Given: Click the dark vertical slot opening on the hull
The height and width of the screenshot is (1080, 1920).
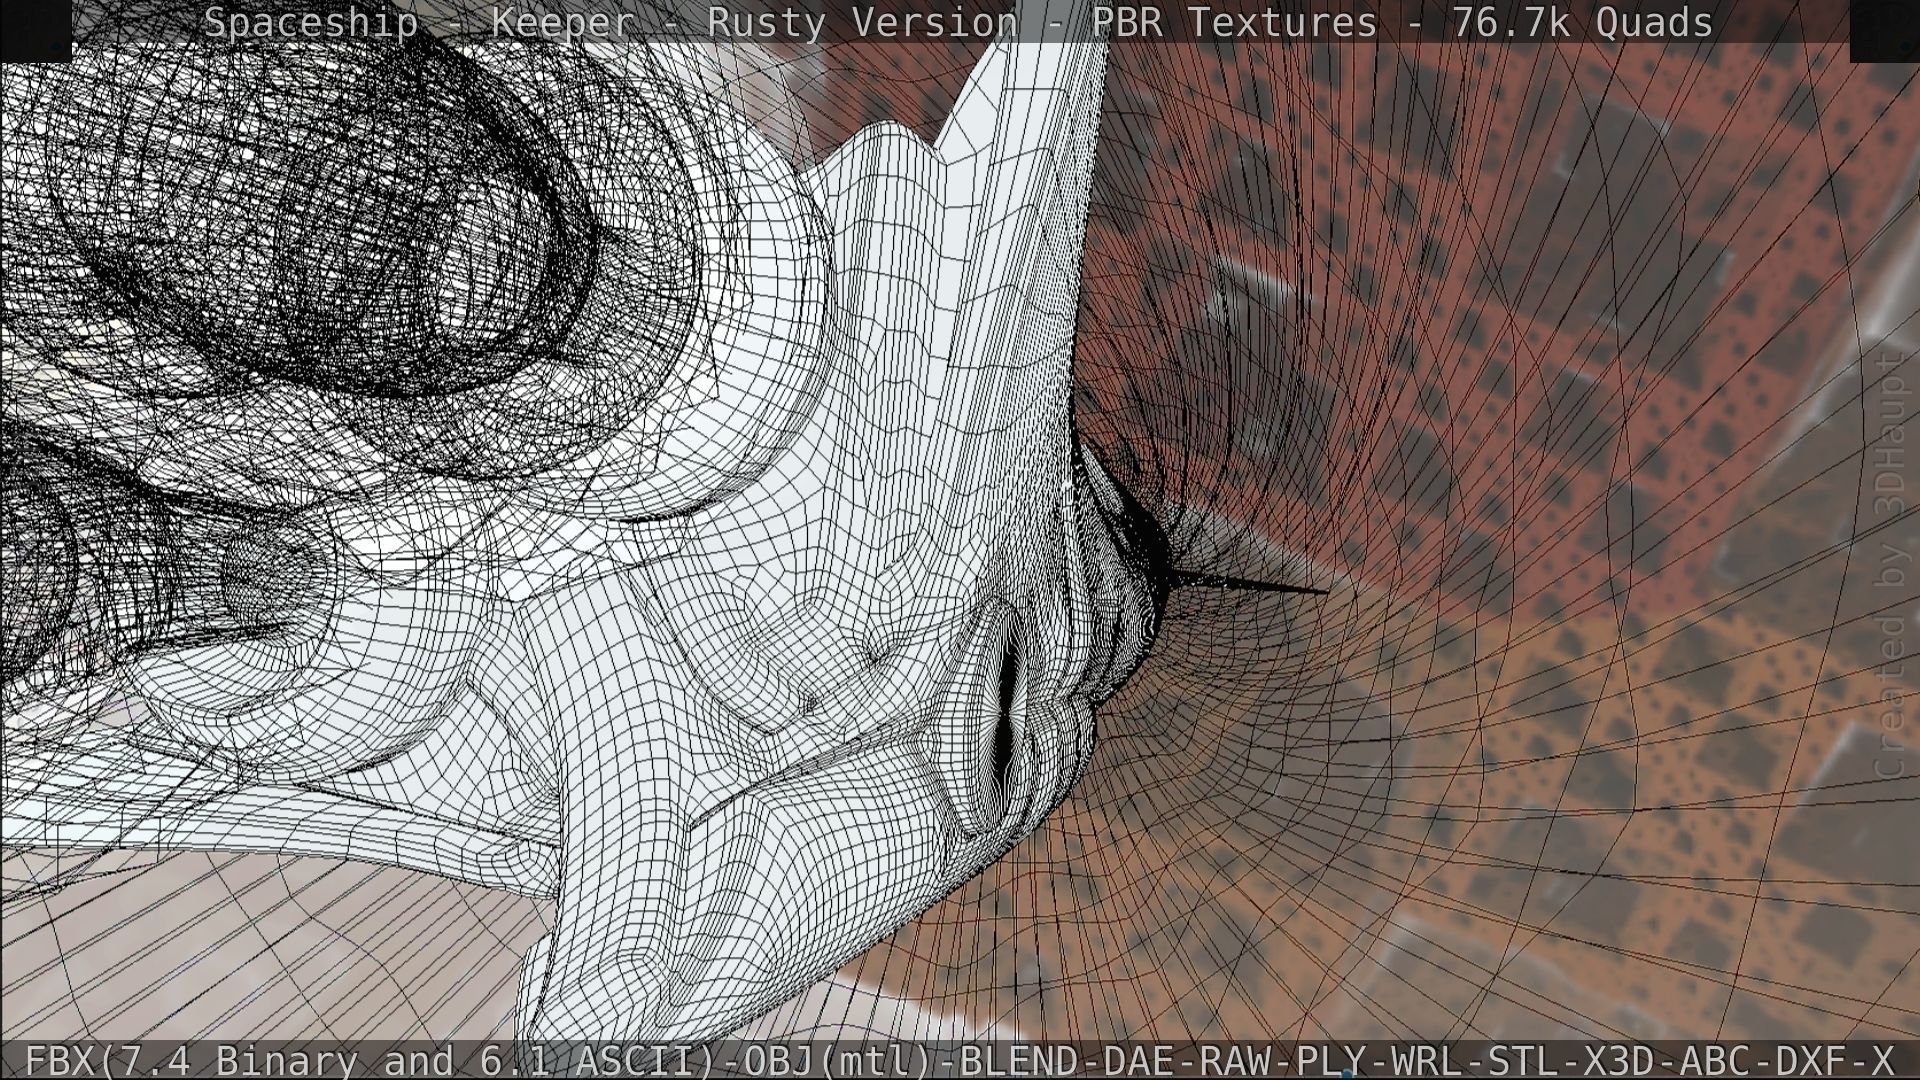Looking at the screenshot, I should (x=1007, y=716).
